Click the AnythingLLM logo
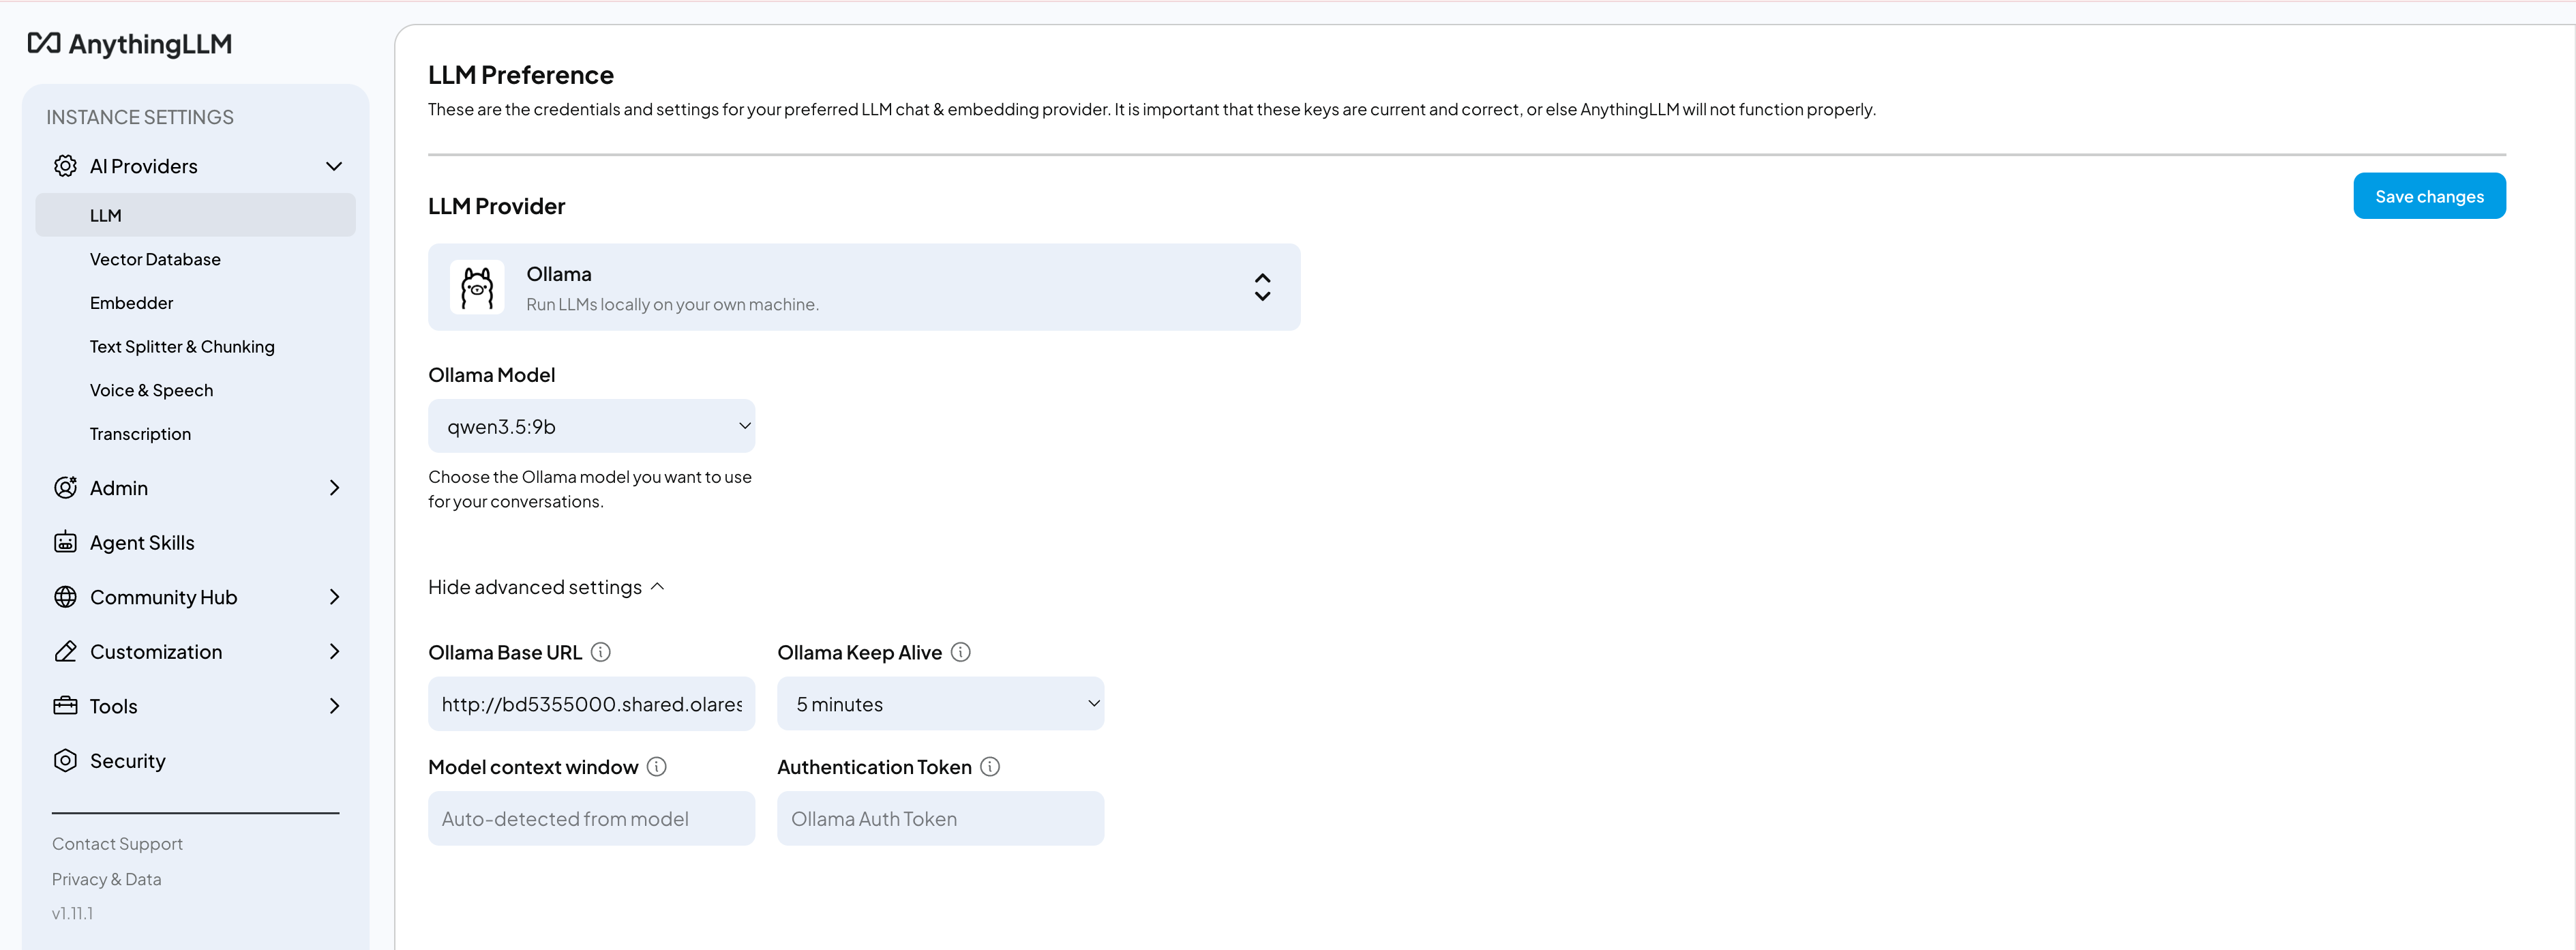This screenshot has width=2576, height=950. tap(129, 44)
